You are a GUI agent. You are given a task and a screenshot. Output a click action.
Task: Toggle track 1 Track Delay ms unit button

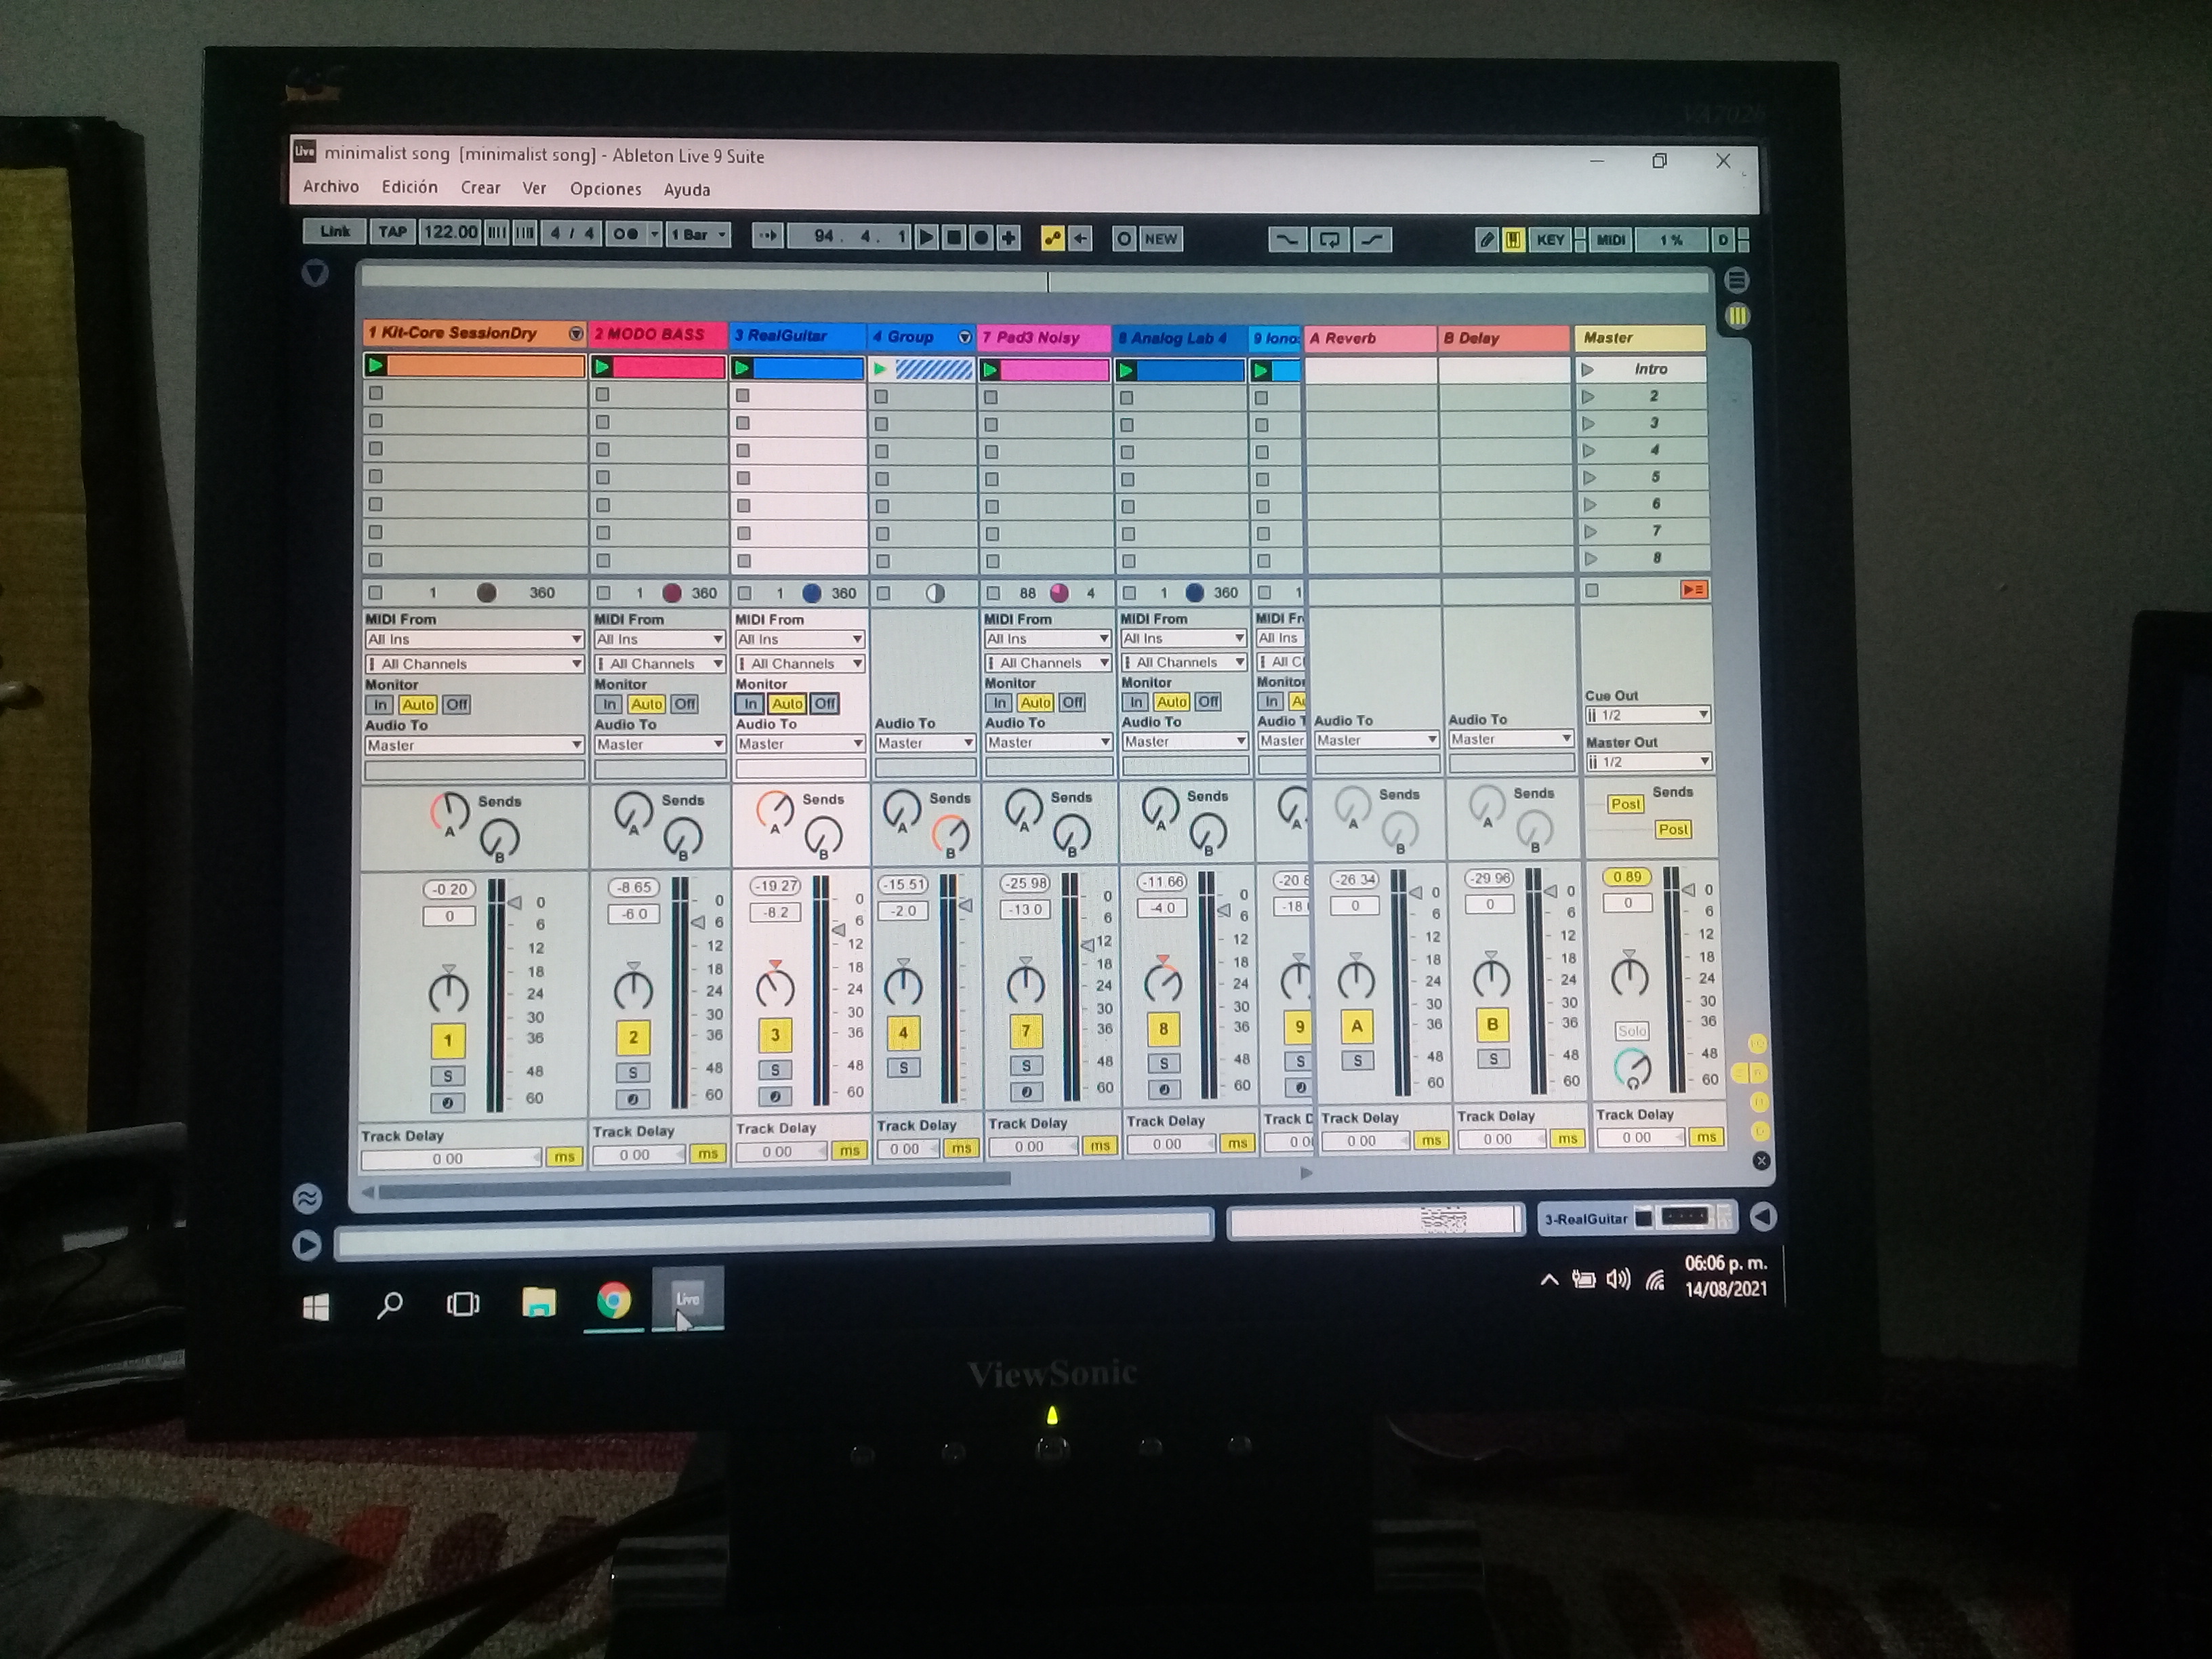tap(564, 1157)
